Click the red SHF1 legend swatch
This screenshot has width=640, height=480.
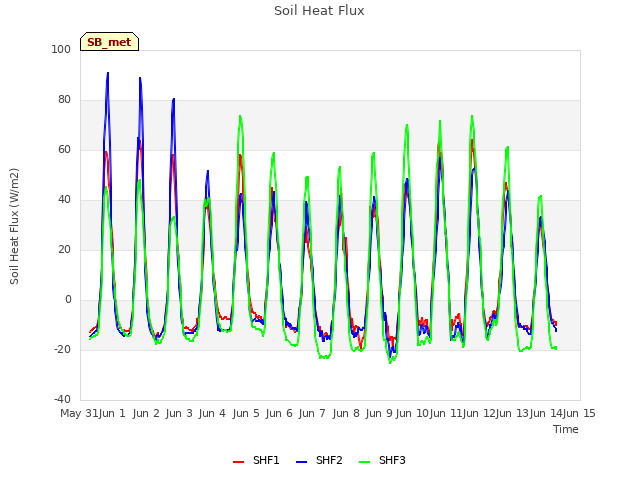click(238, 462)
